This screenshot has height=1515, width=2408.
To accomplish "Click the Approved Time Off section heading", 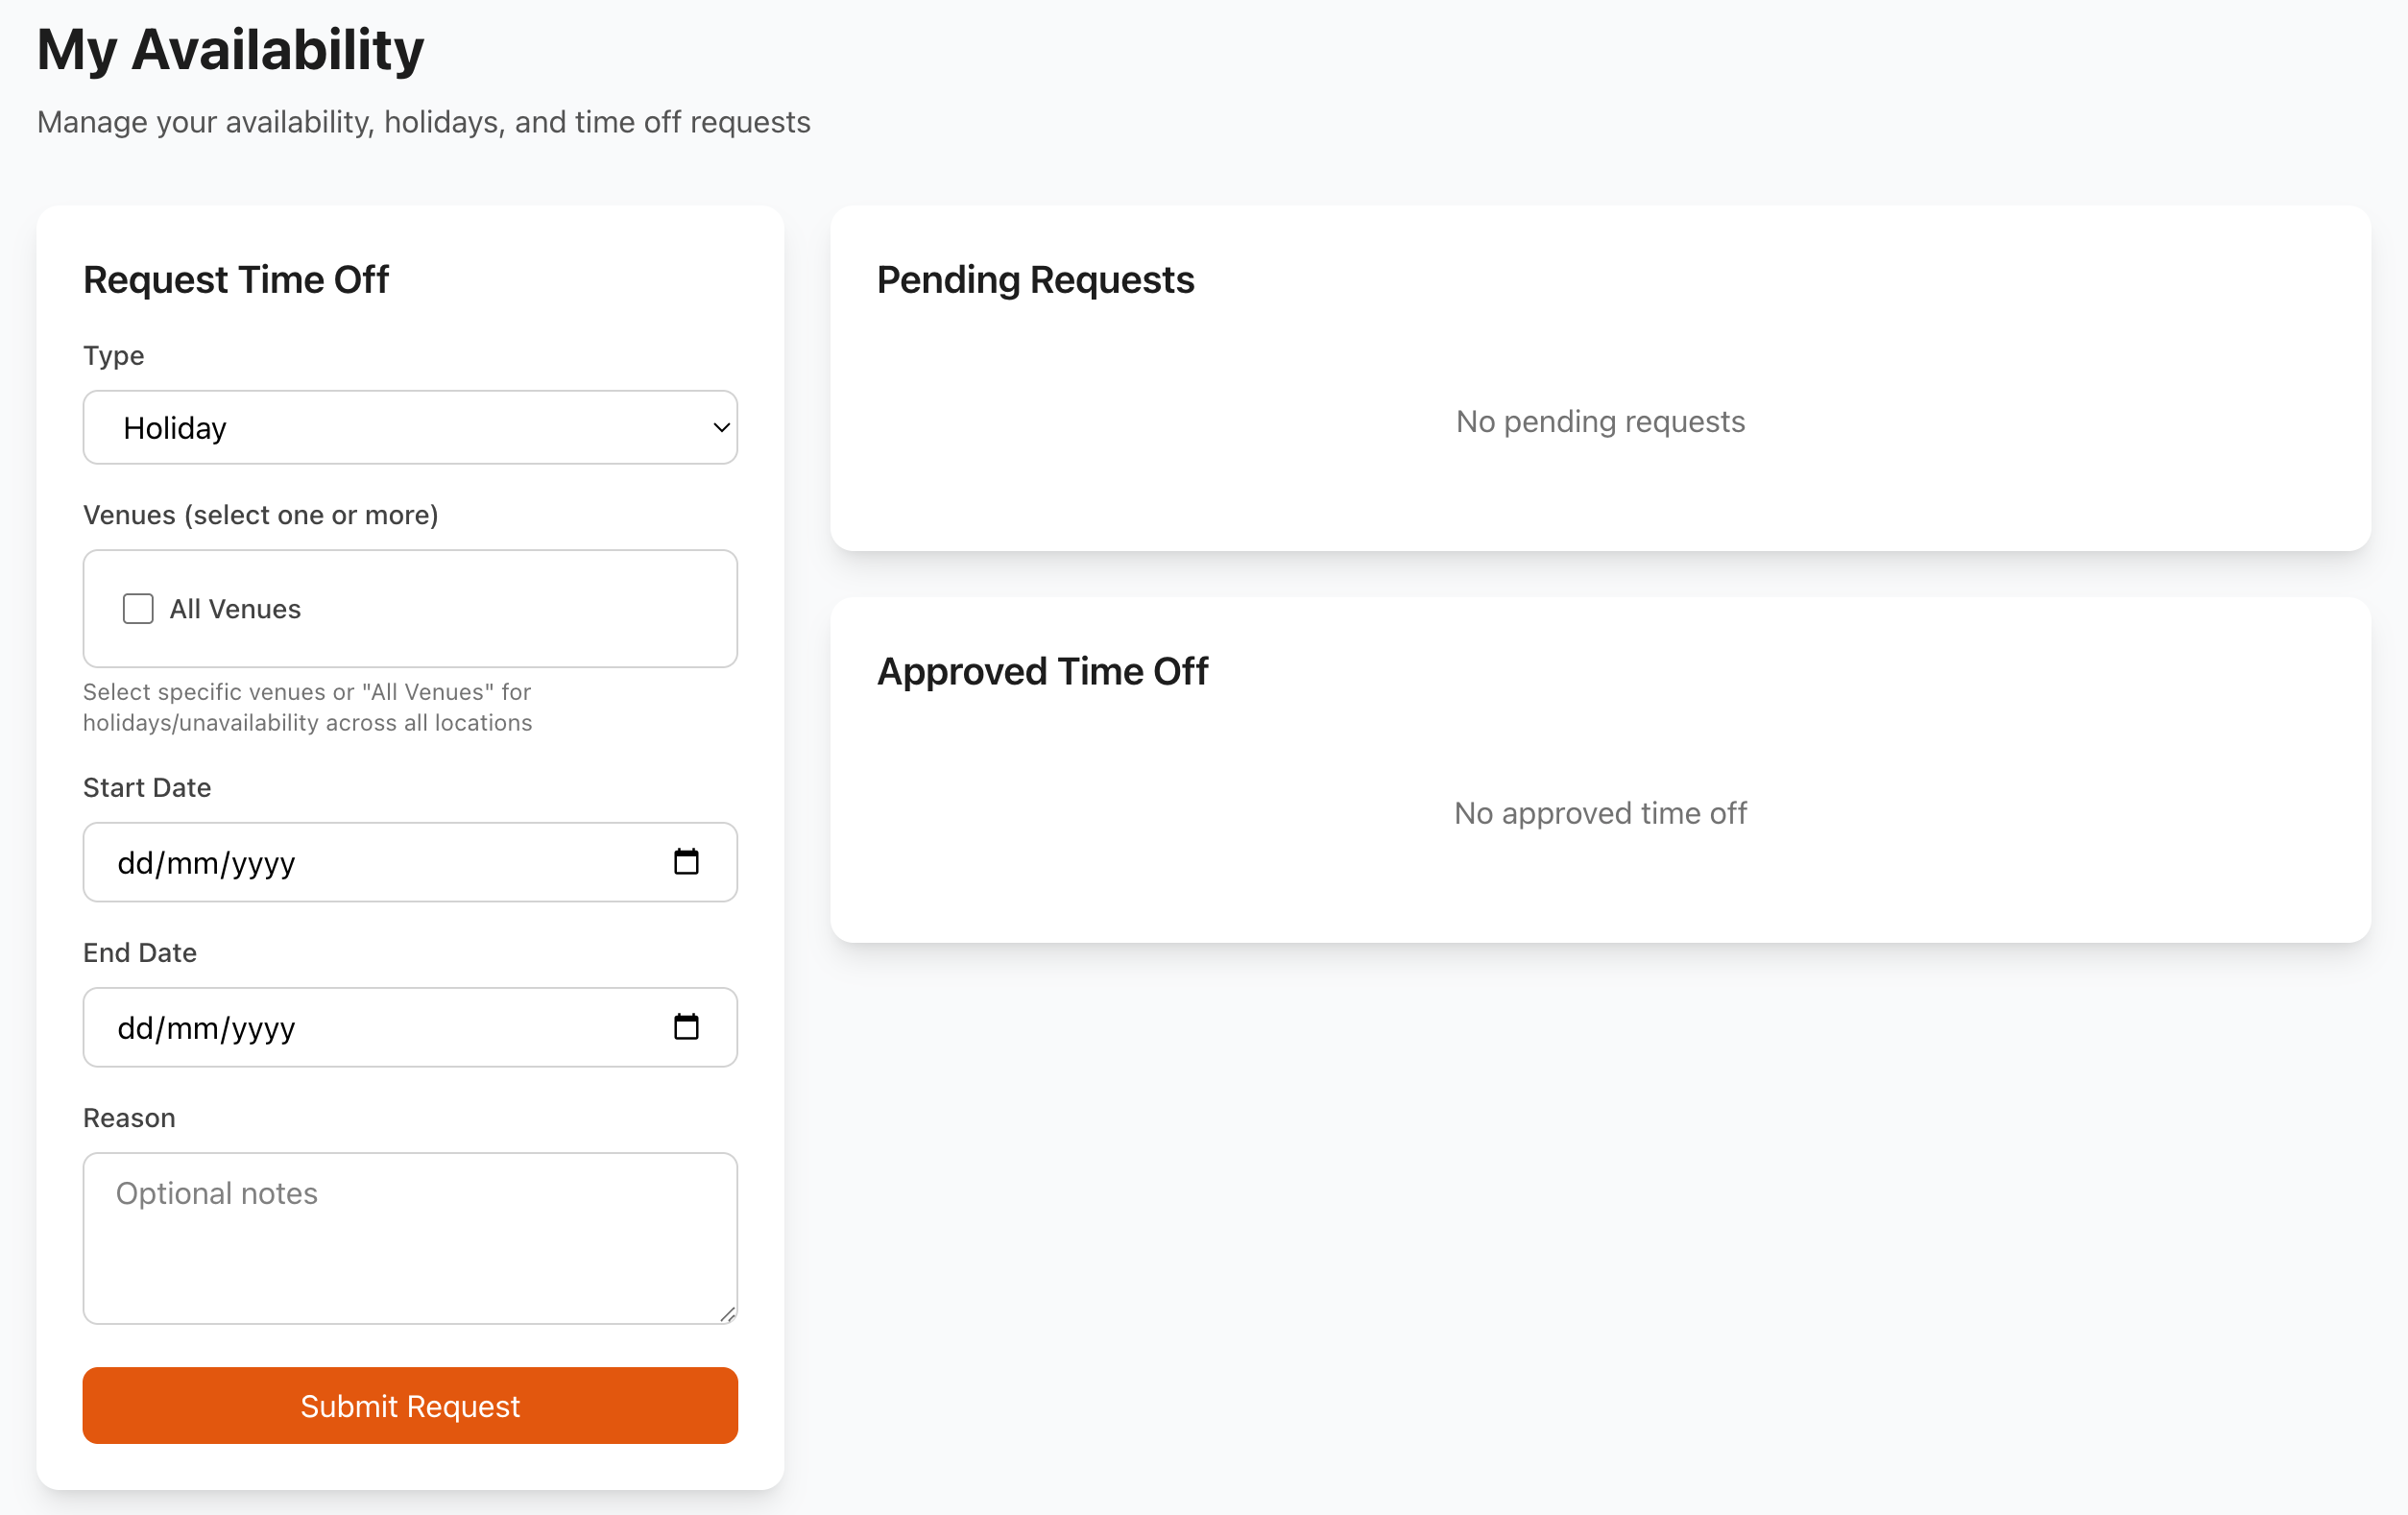I will 1043,671.
